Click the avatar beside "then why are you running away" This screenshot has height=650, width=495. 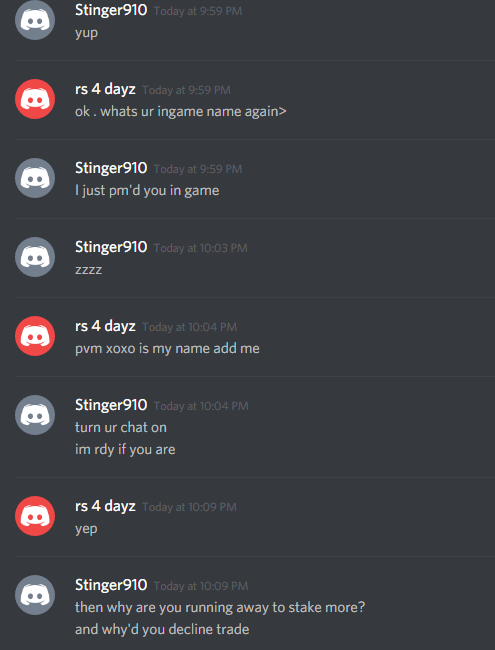[x=35, y=595]
